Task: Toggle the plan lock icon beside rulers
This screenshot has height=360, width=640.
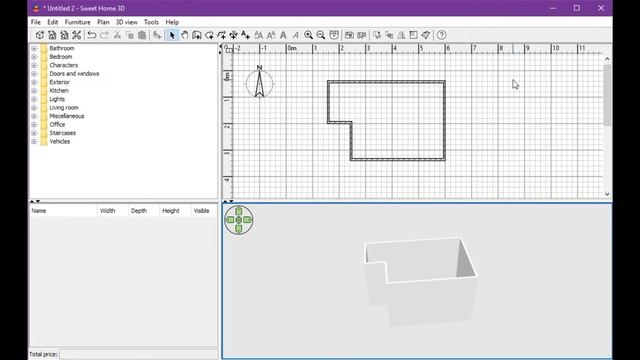Action: (228, 49)
